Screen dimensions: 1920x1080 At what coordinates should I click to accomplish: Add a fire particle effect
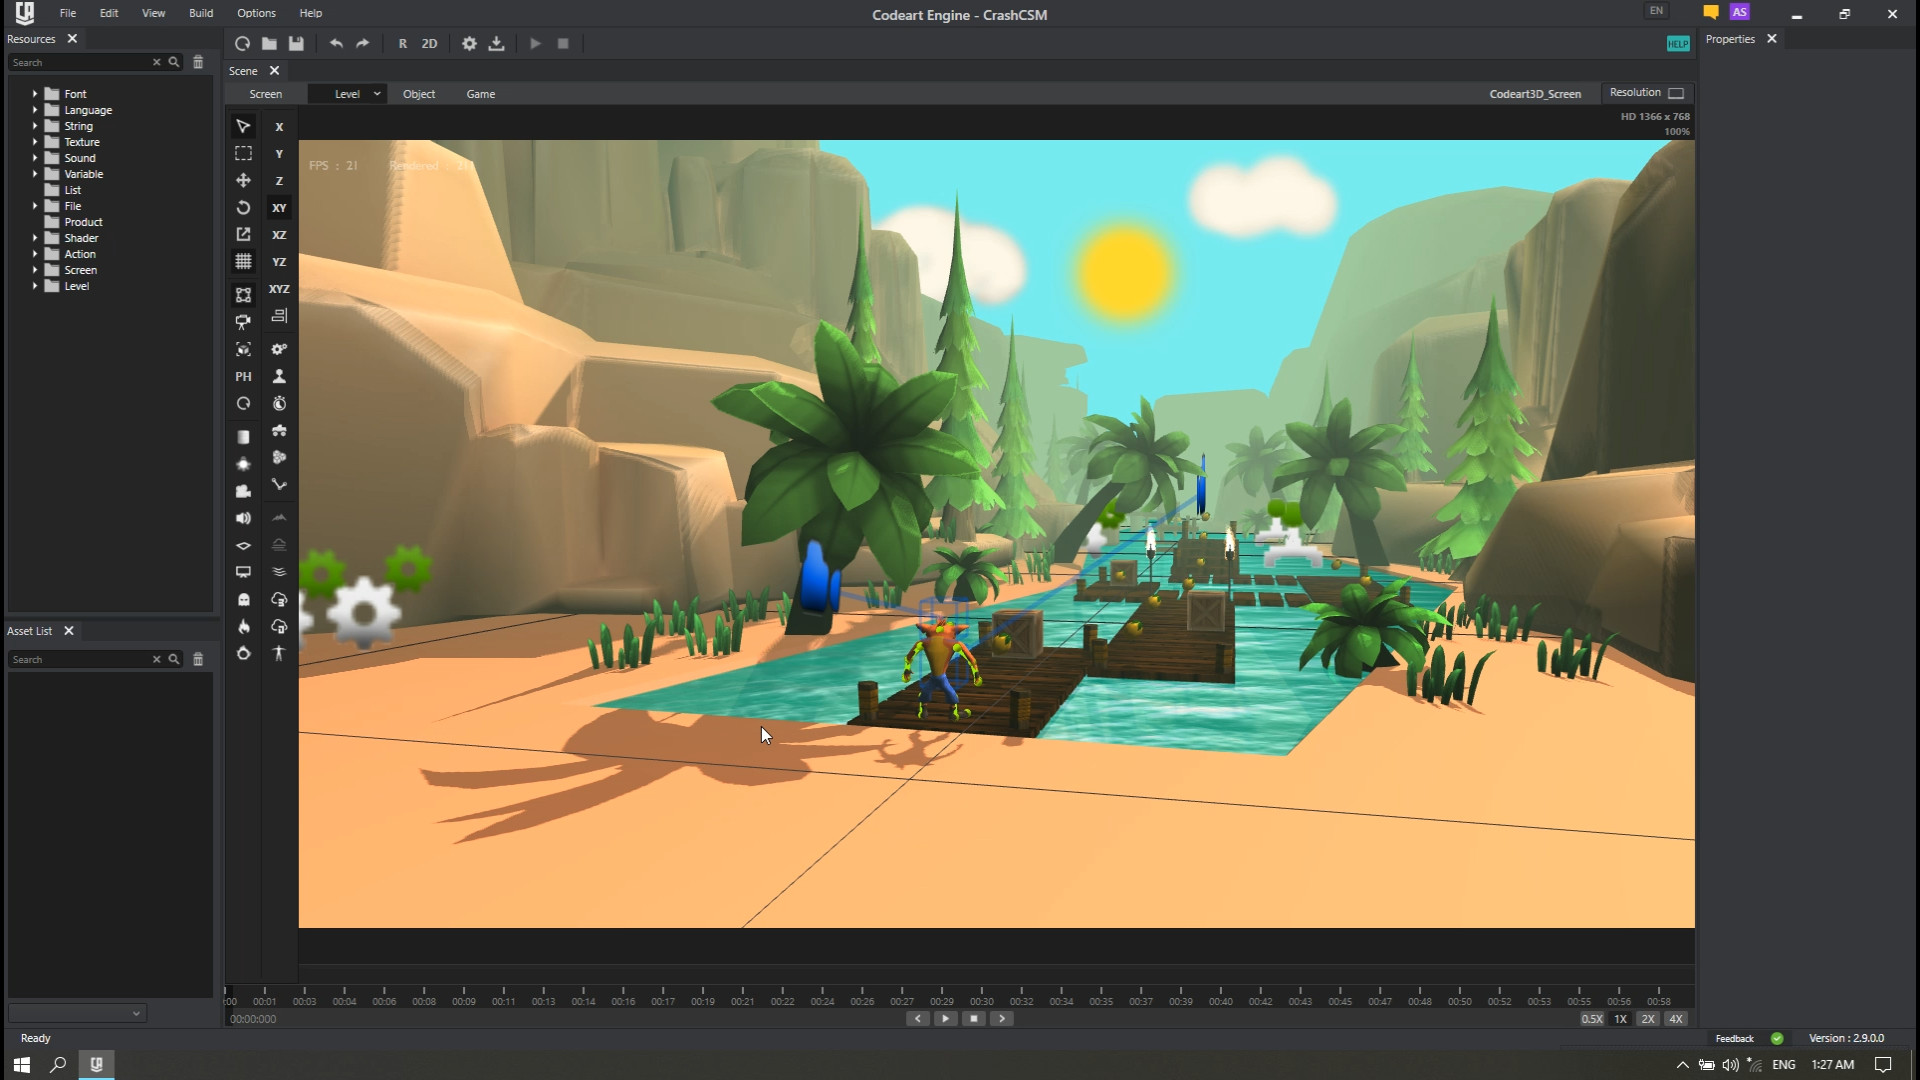point(243,626)
